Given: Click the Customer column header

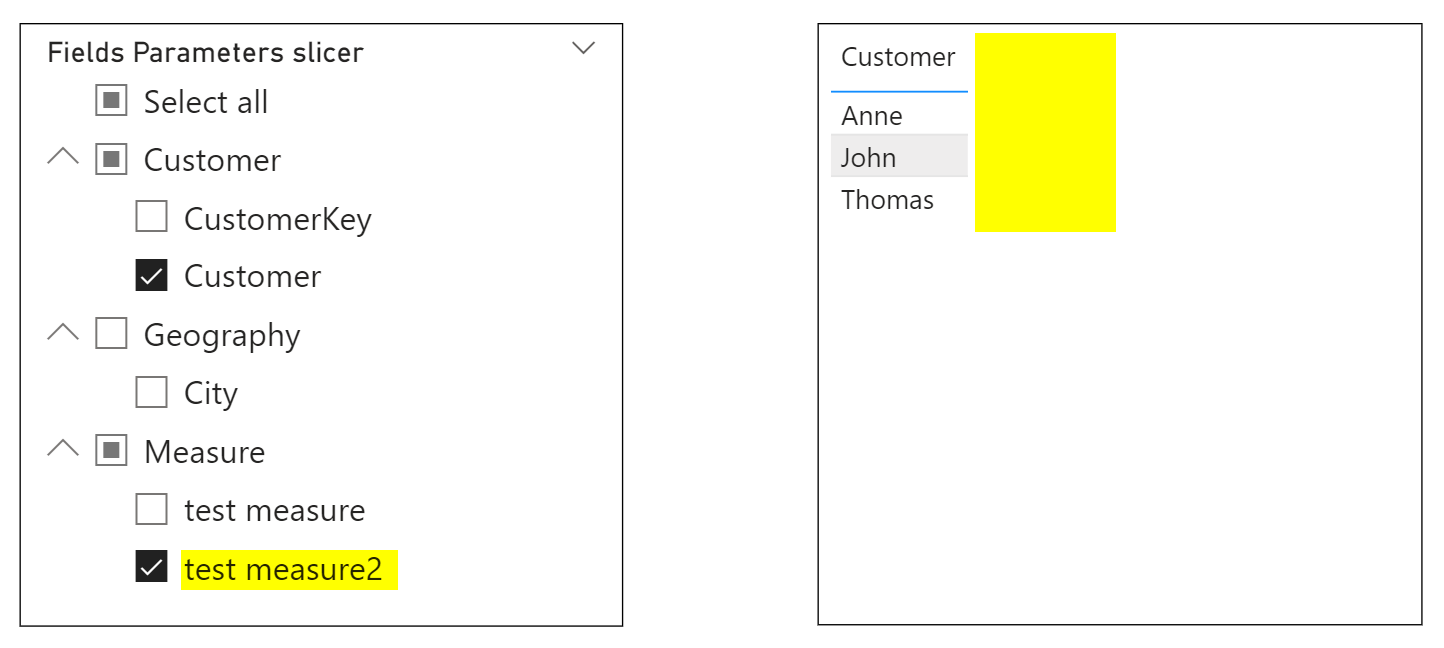Looking at the screenshot, I should coord(897,57).
